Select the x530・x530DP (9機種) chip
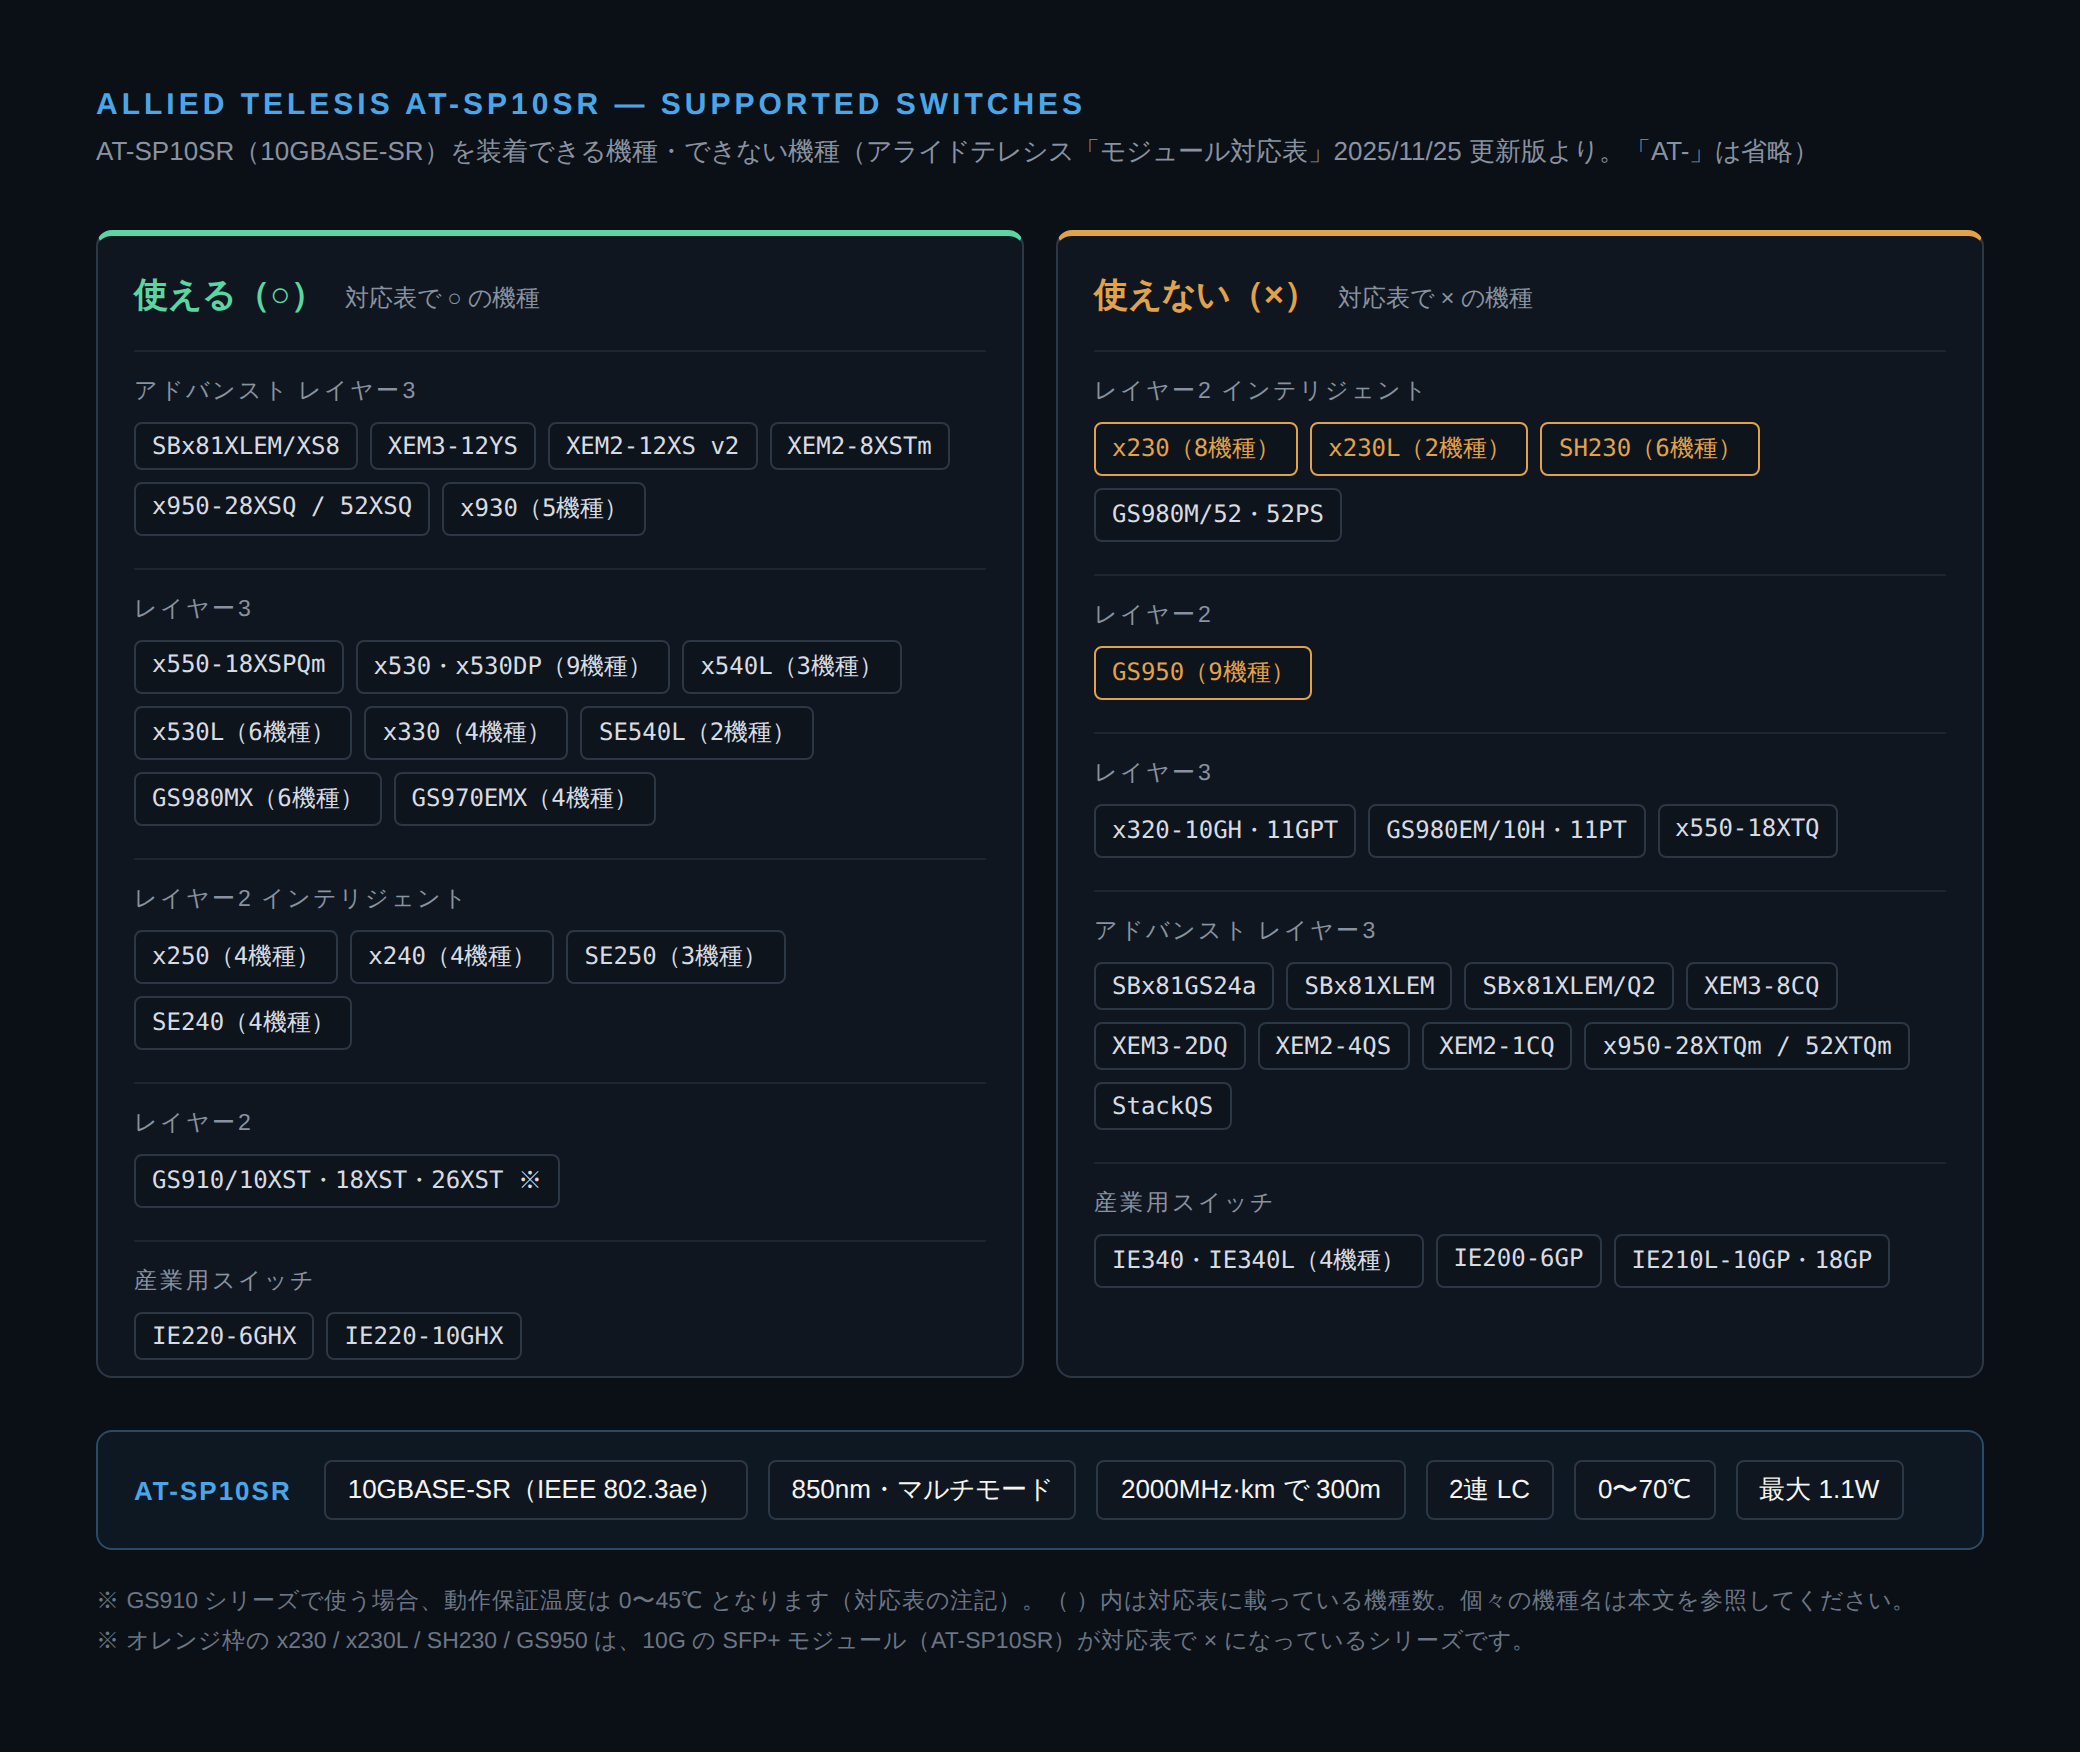2080x1752 pixels. [512, 666]
